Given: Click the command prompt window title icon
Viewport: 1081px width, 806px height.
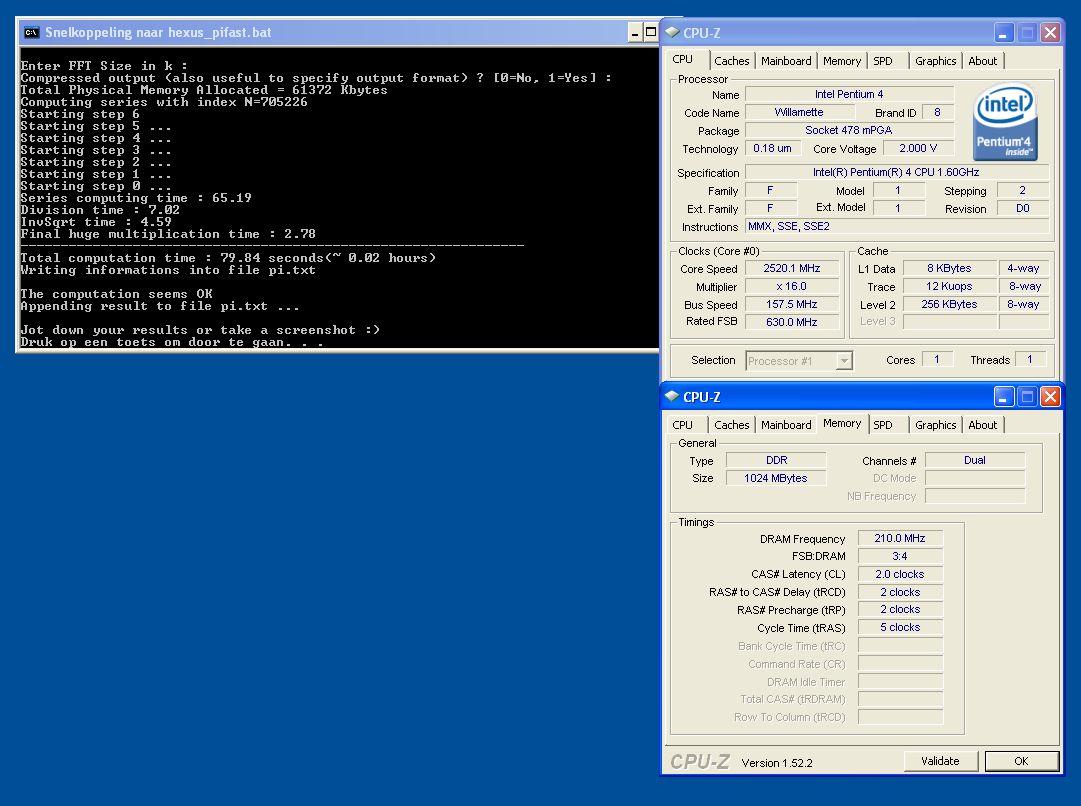Looking at the screenshot, I should coord(31,32).
